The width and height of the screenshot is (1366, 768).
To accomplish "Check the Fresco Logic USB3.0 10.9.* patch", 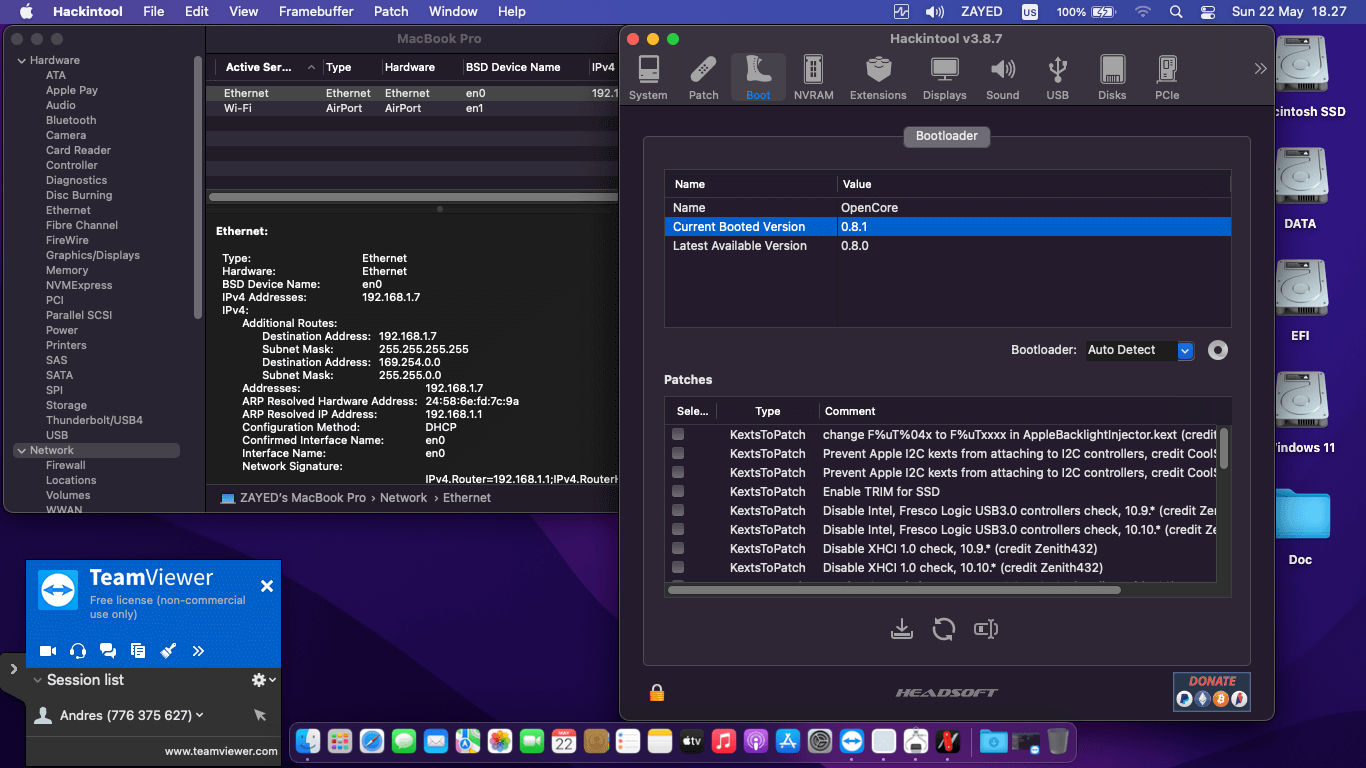I will coord(678,511).
